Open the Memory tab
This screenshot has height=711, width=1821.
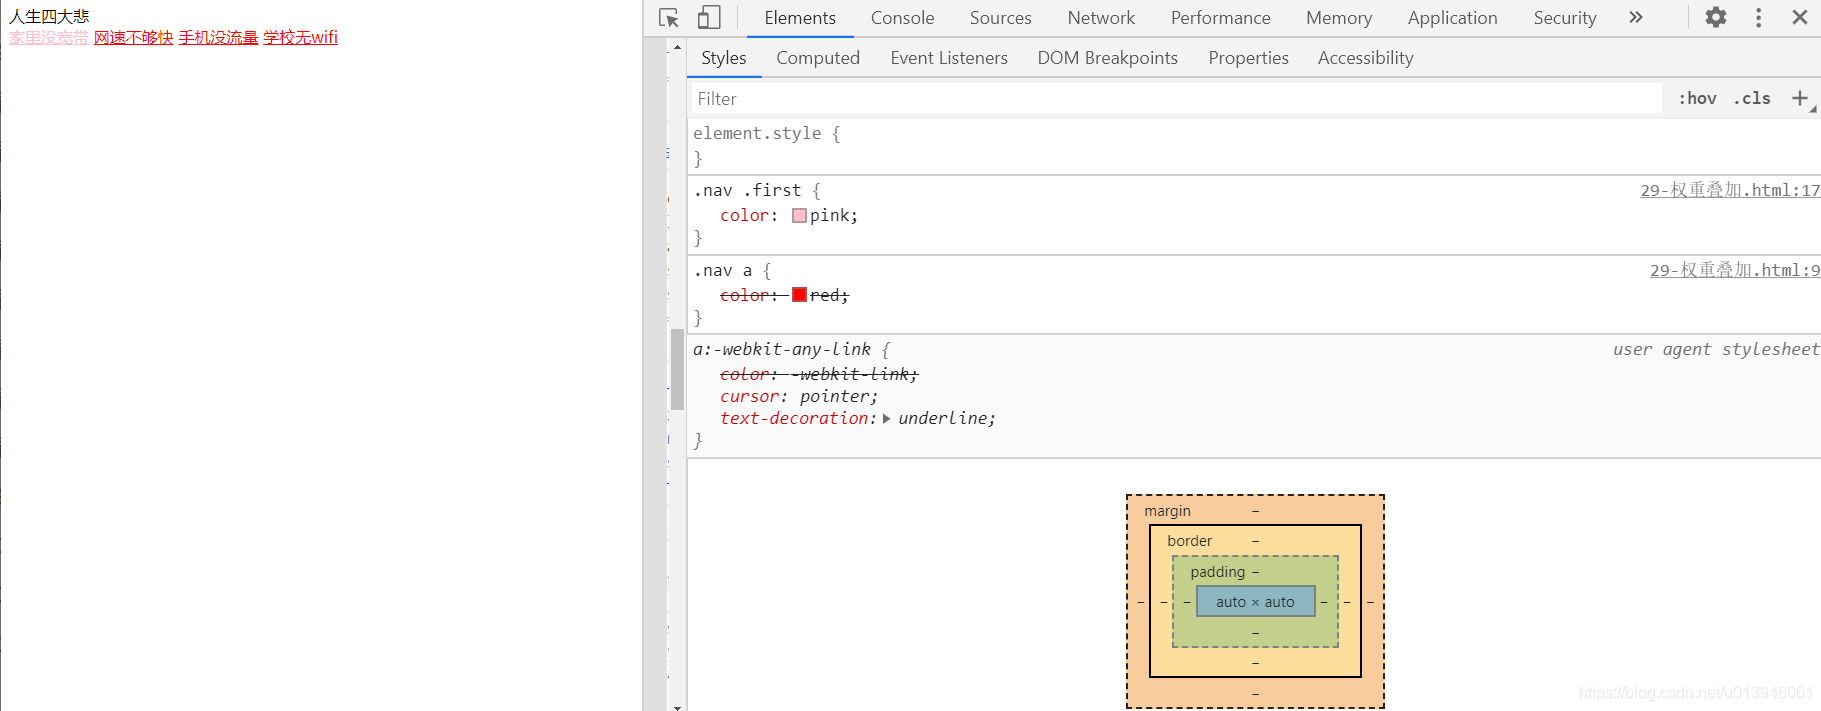pyautogui.click(x=1338, y=18)
